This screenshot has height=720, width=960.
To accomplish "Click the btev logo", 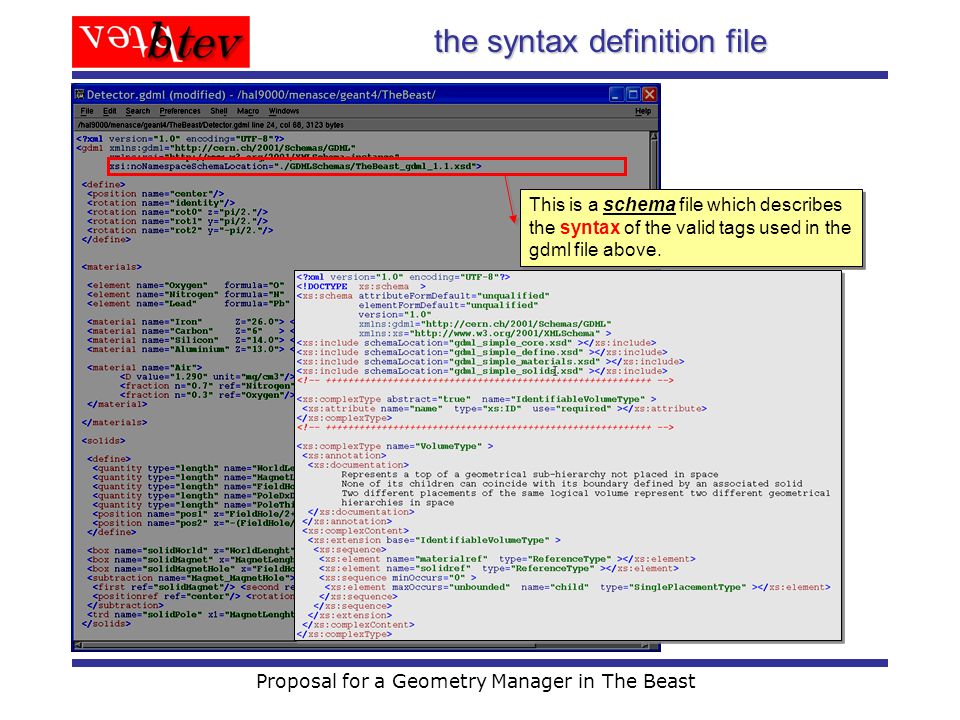I will coord(160,42).
